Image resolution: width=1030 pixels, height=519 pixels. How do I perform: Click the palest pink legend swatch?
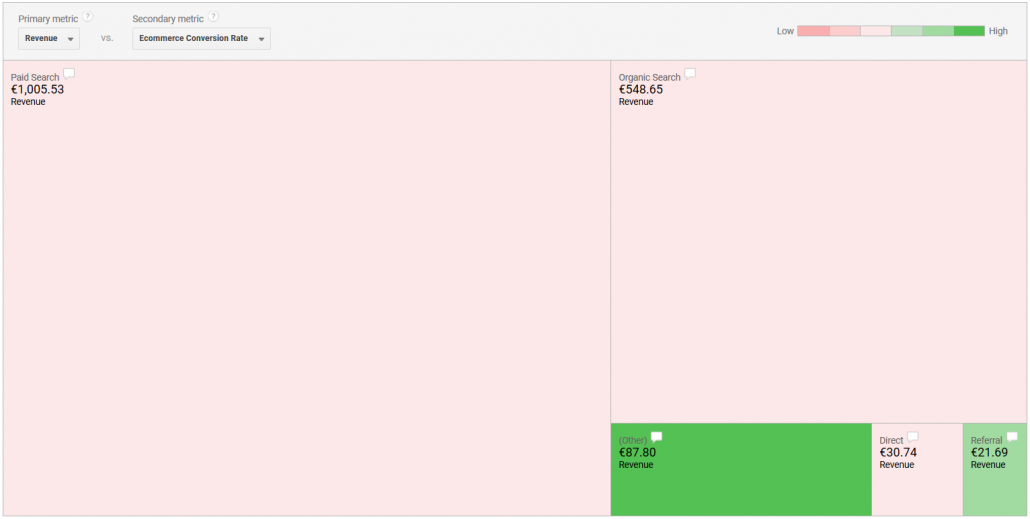pos(876,31)
